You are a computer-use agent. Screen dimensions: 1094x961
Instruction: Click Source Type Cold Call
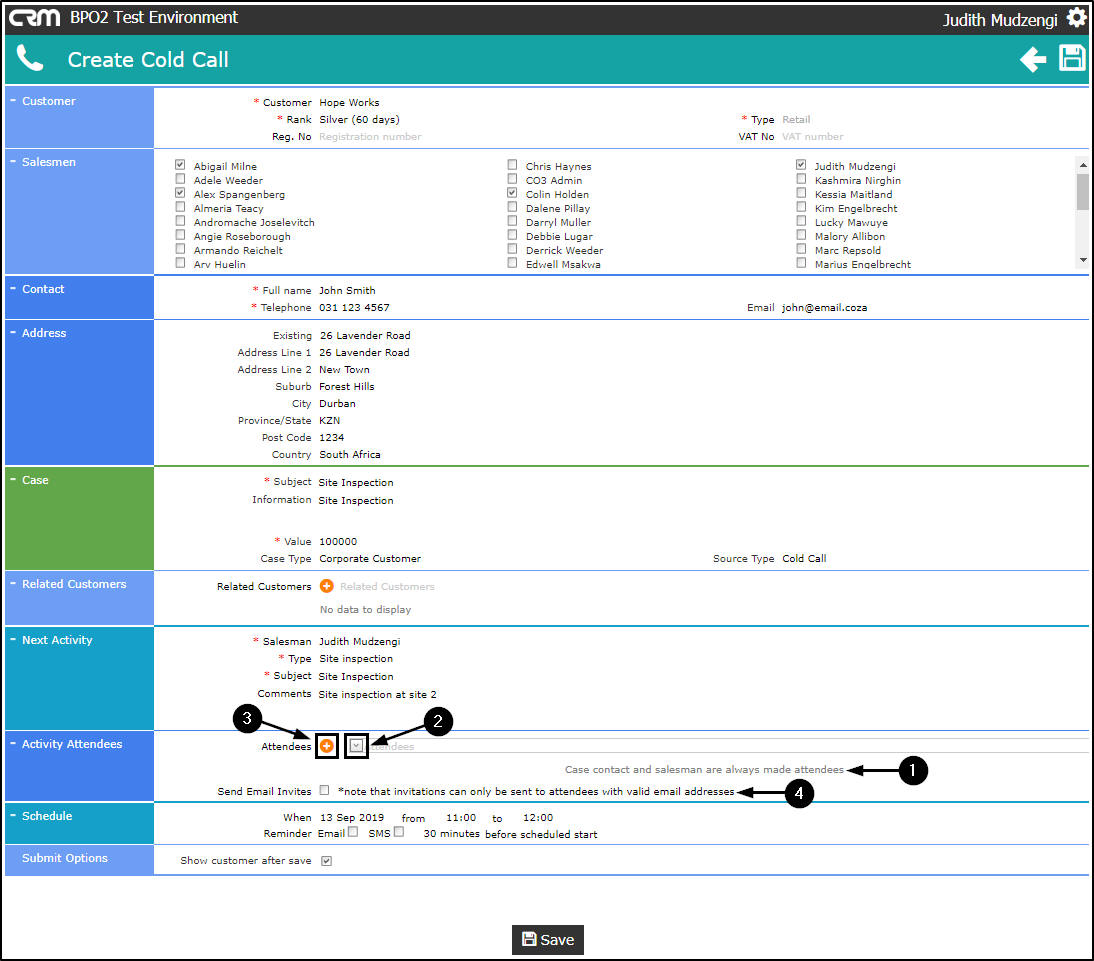(804, 558)
